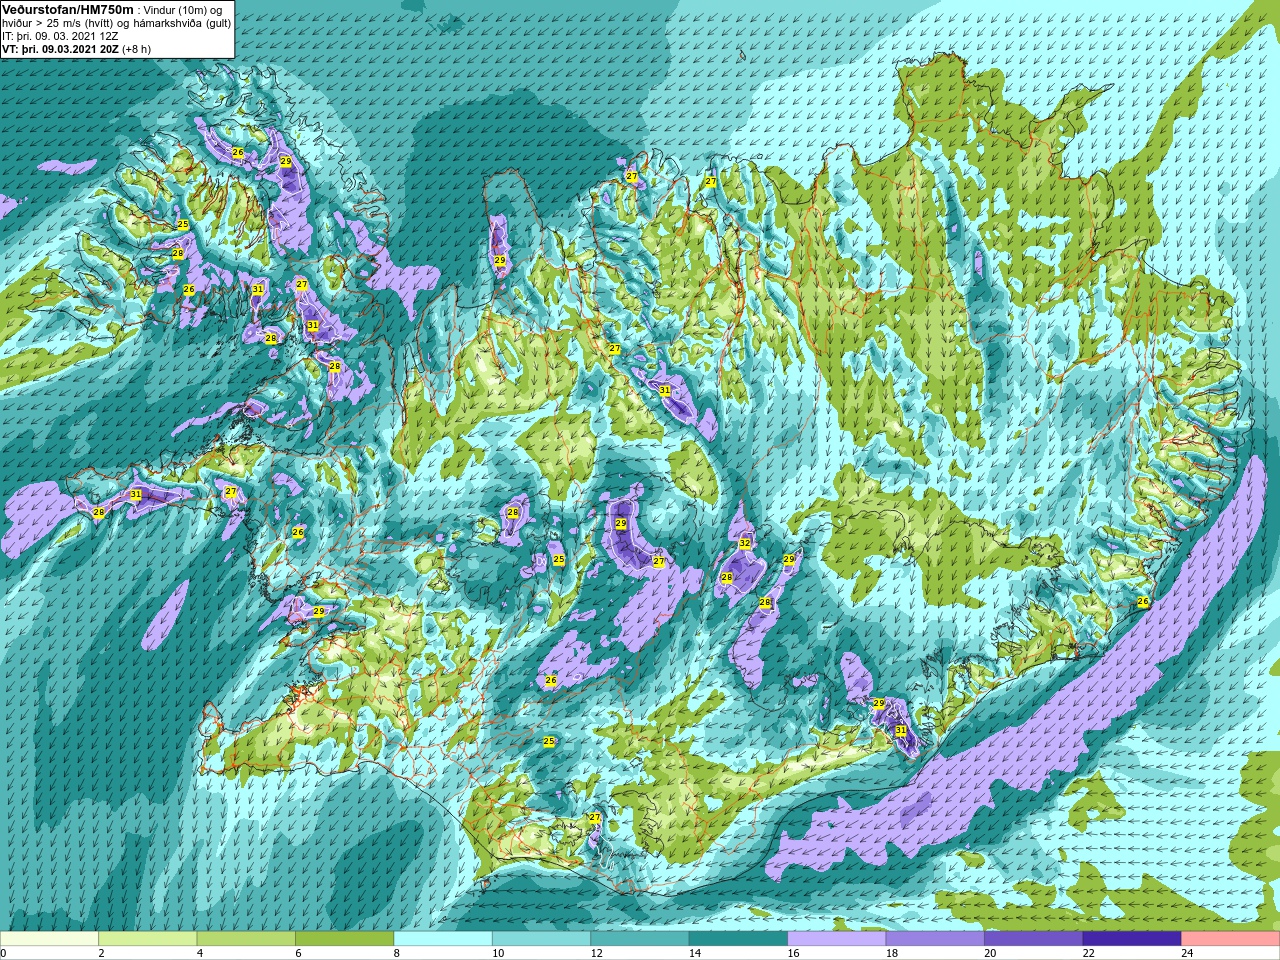Click legend scale value "2"
Image resolution: width=1280 pixels, height=960 pixels.
tap(101, 953)
